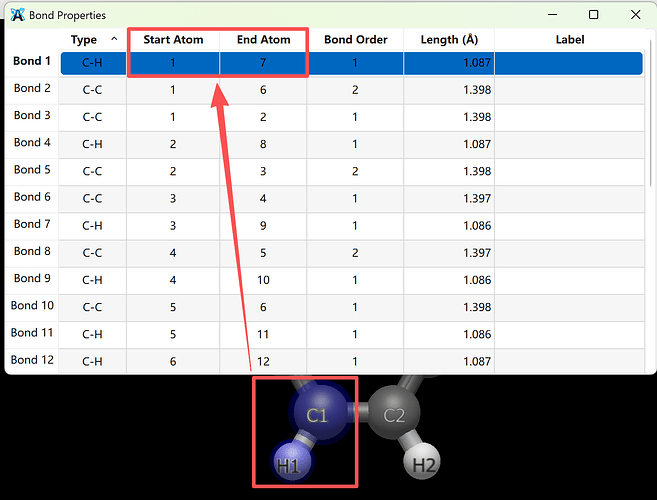Select the Bond 2 row header
Viewport: 657px width, 500px height.
click(x=32, y=89)
